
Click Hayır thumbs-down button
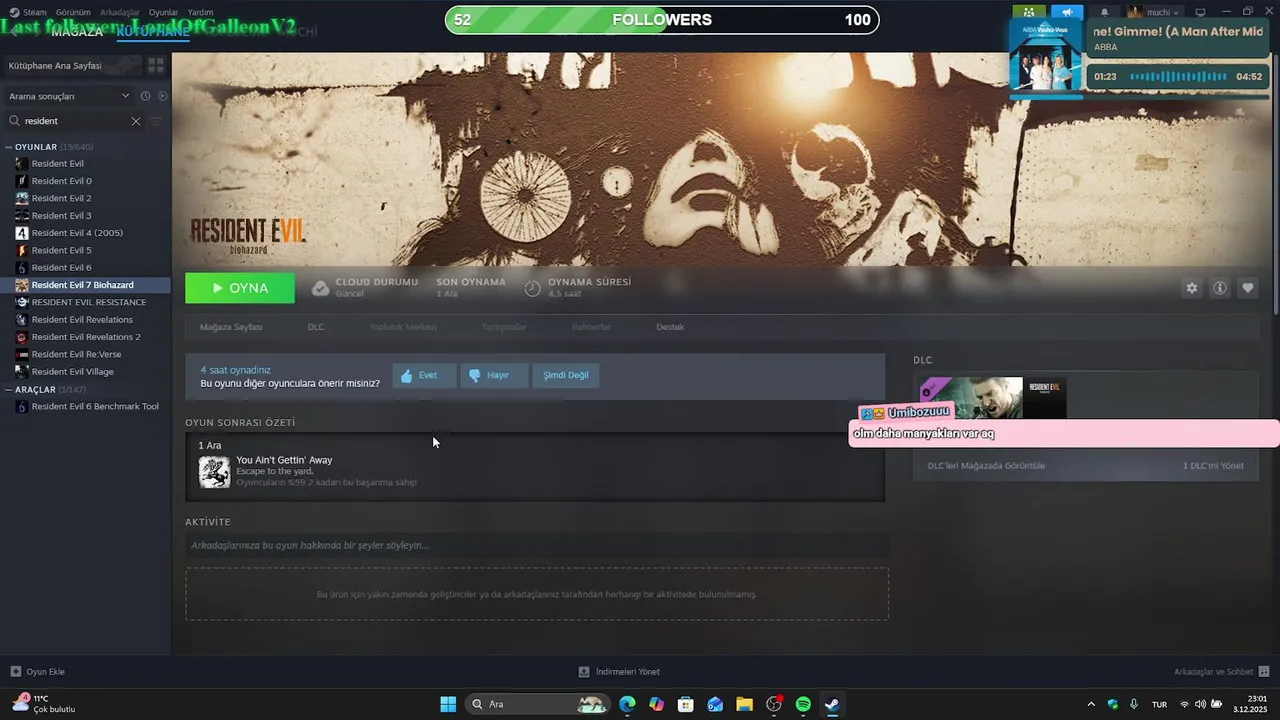pos(494,375)
